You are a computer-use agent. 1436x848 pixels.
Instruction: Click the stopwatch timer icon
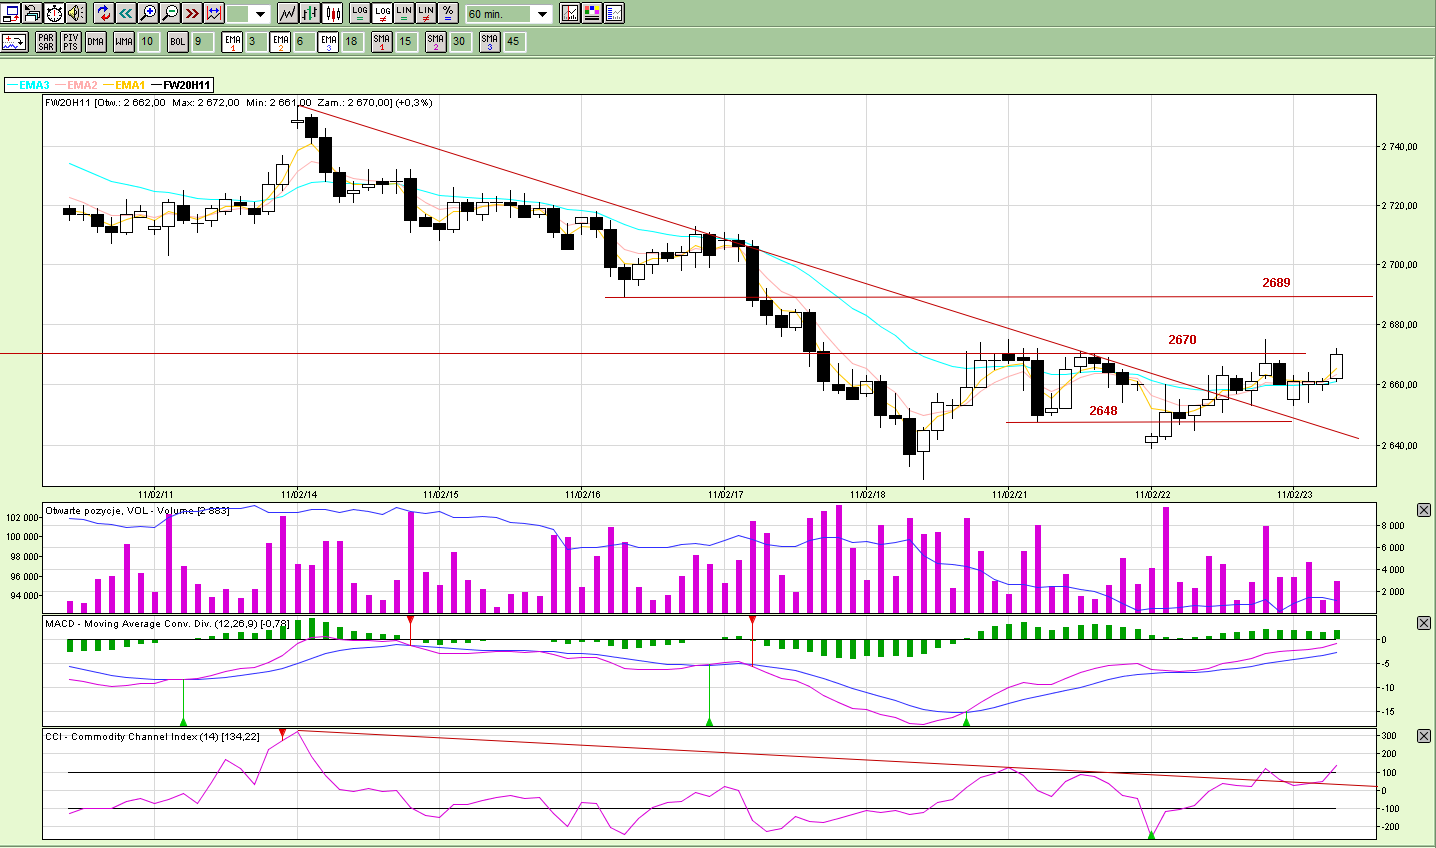click(x=54, y=13)
